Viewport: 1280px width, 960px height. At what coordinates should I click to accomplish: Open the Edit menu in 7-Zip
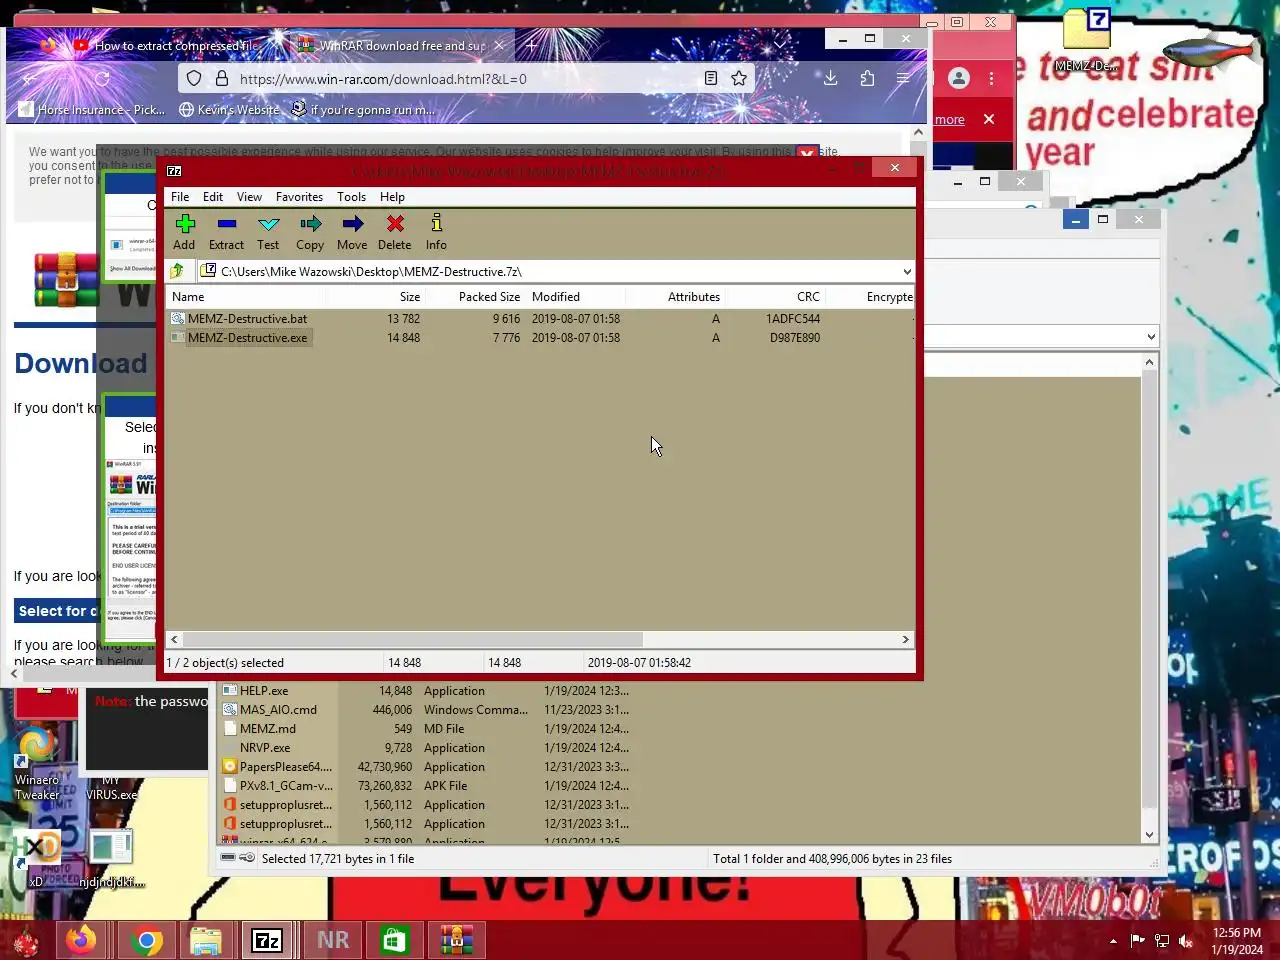tap(213, 197)
